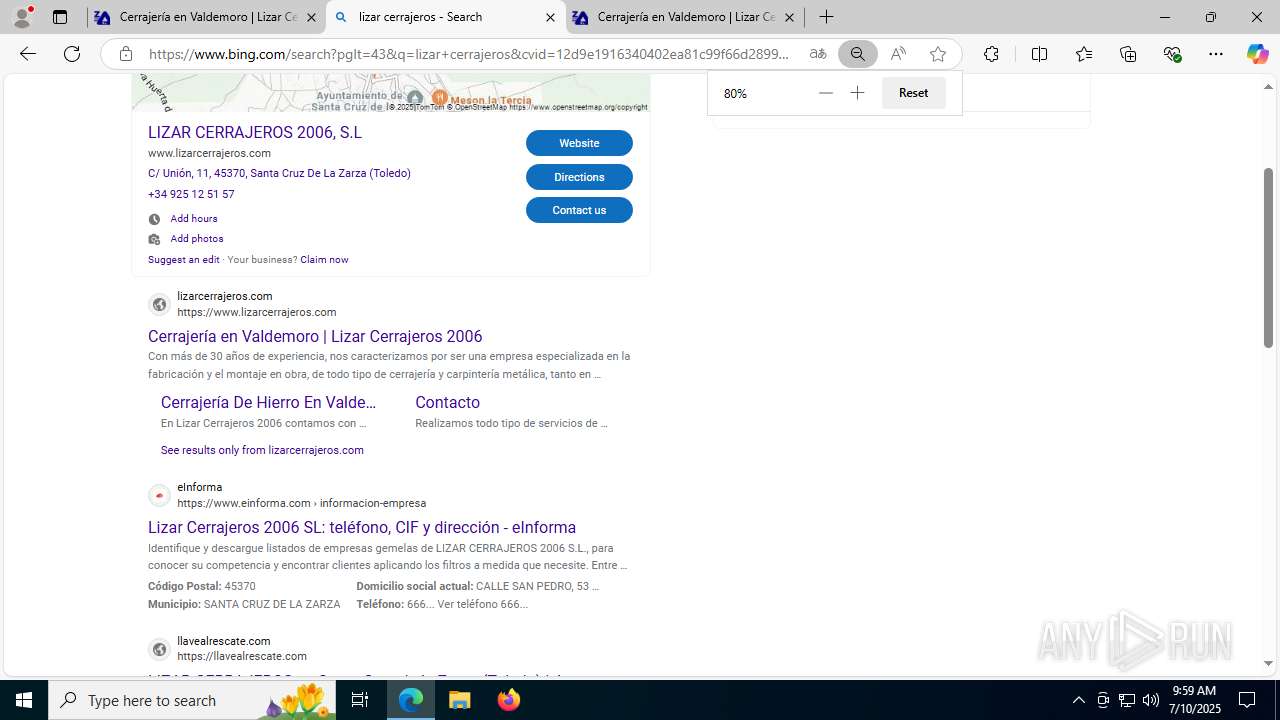The height and width of the screenshot is (720, 1280).
Task: Open Microsoft Edge from taskbar
Action: [x=411, y=700]
